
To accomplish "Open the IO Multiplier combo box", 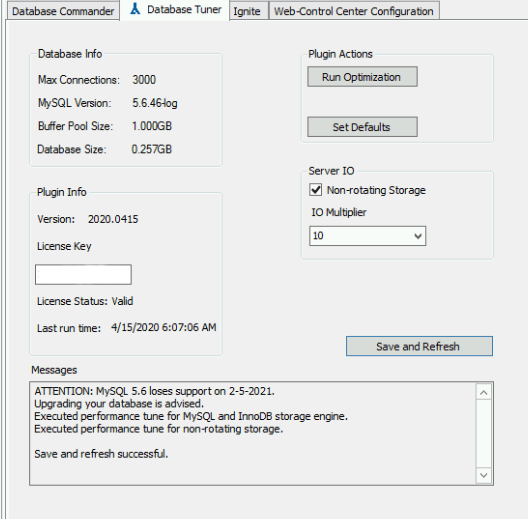I will click(x=367, y=236).
